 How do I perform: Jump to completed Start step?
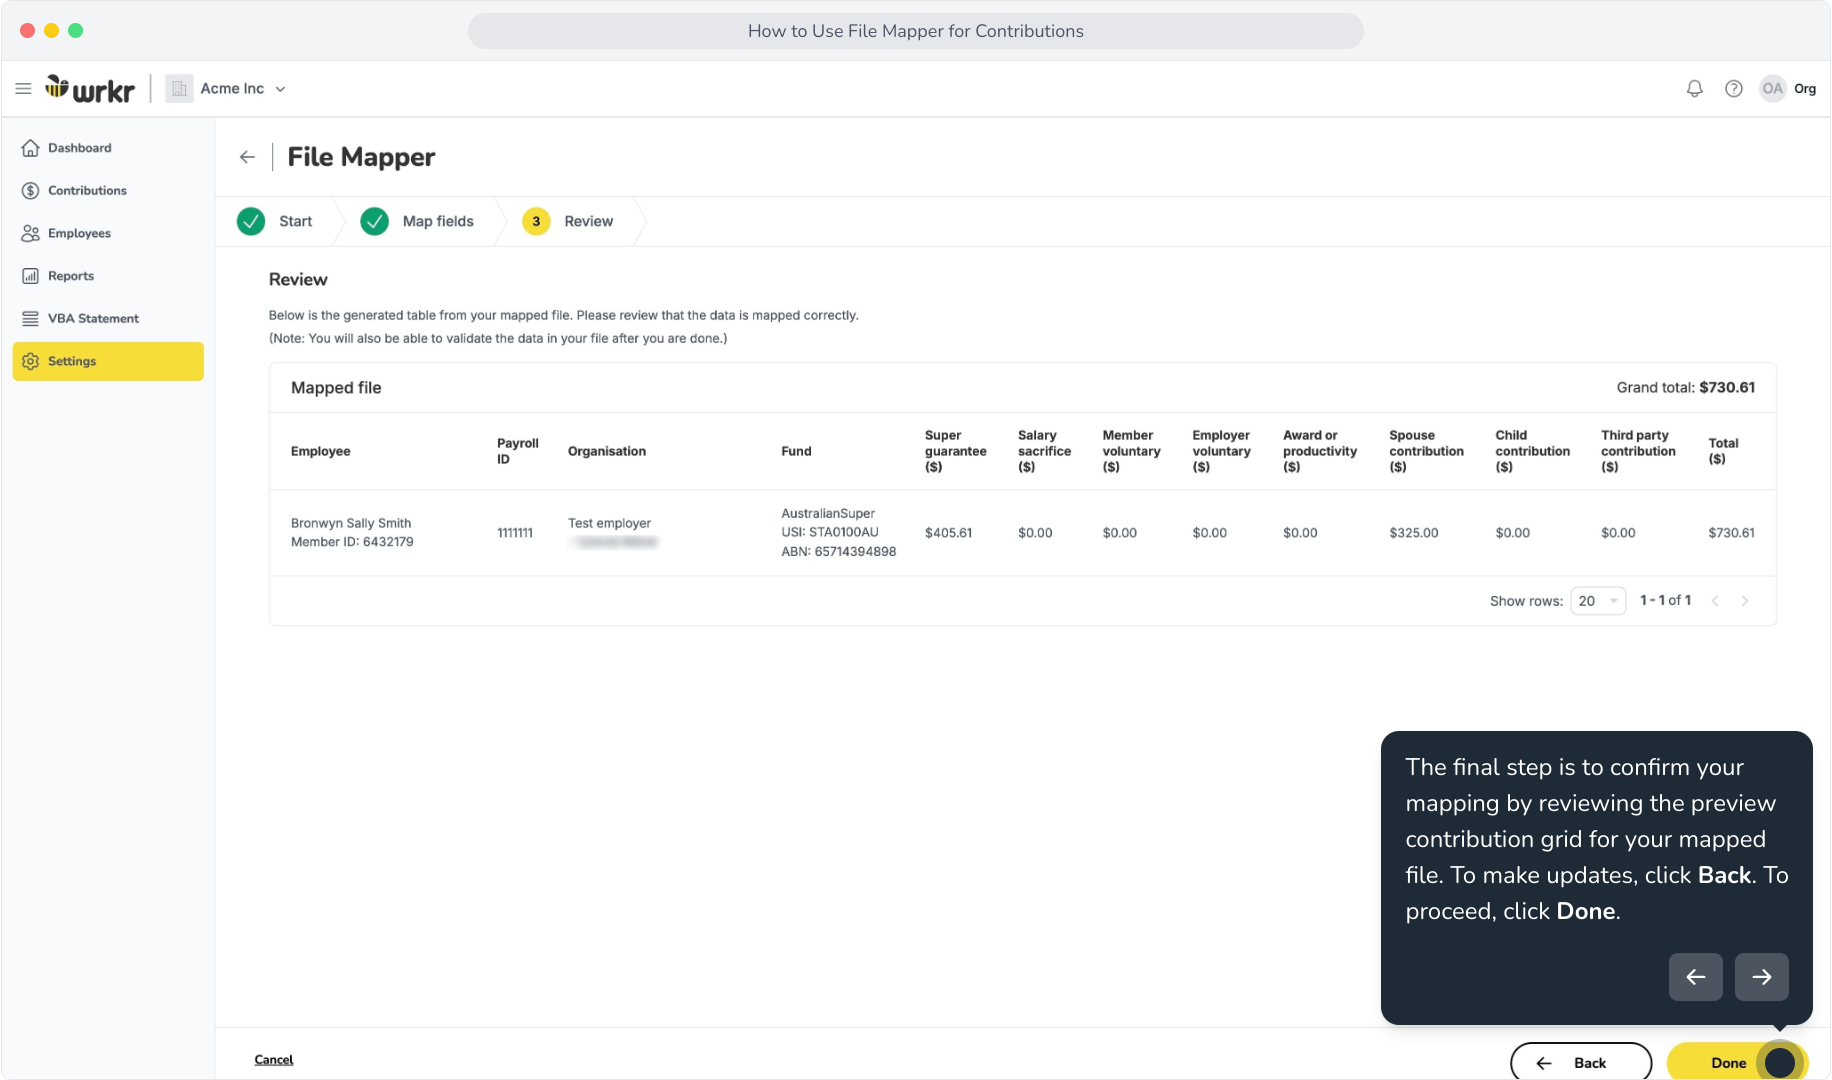(x=276, y=221)
